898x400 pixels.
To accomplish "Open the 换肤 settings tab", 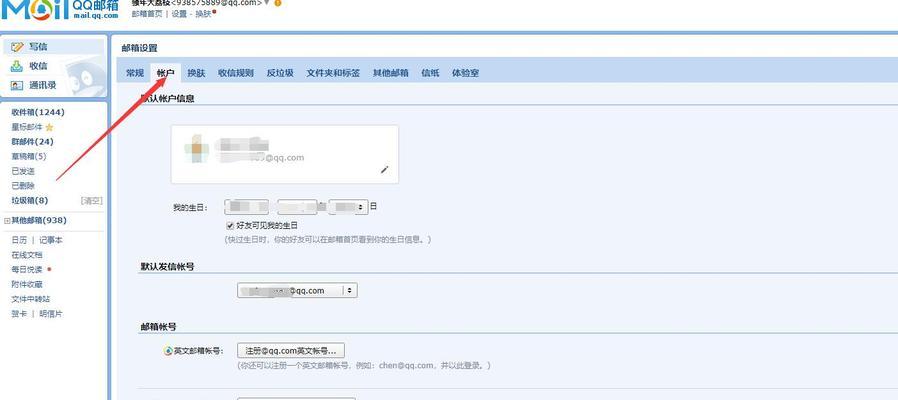I will [196, 73].
